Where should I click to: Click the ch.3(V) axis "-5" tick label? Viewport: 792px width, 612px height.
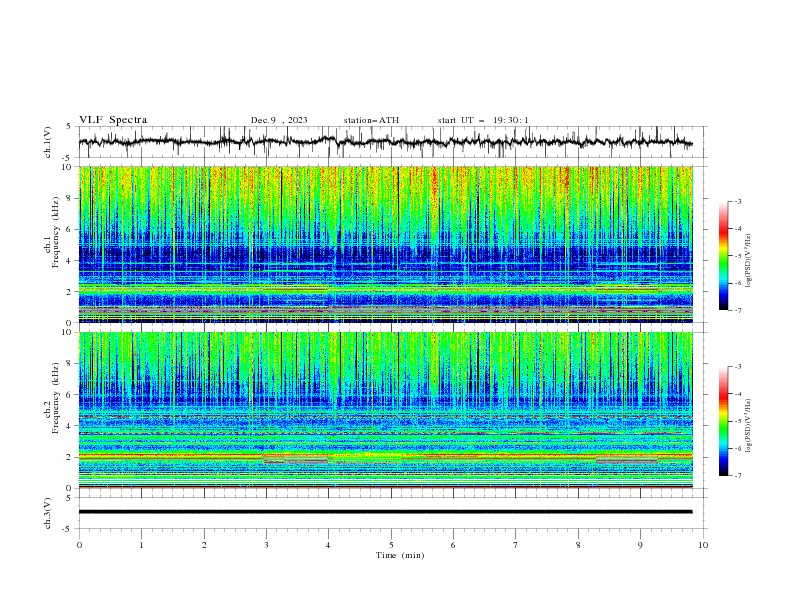68,529
